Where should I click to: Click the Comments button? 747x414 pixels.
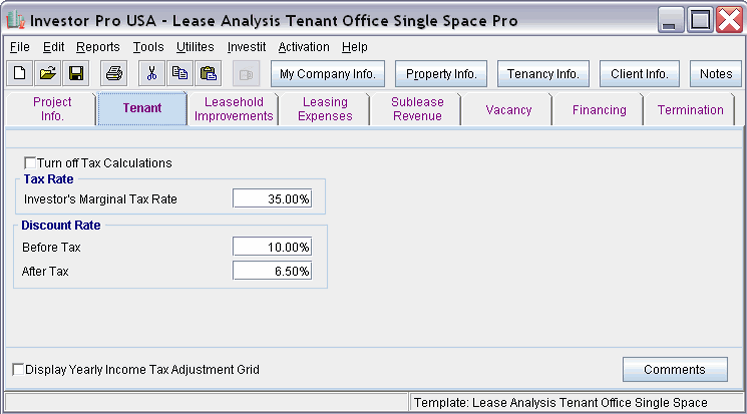pos(674,370)
